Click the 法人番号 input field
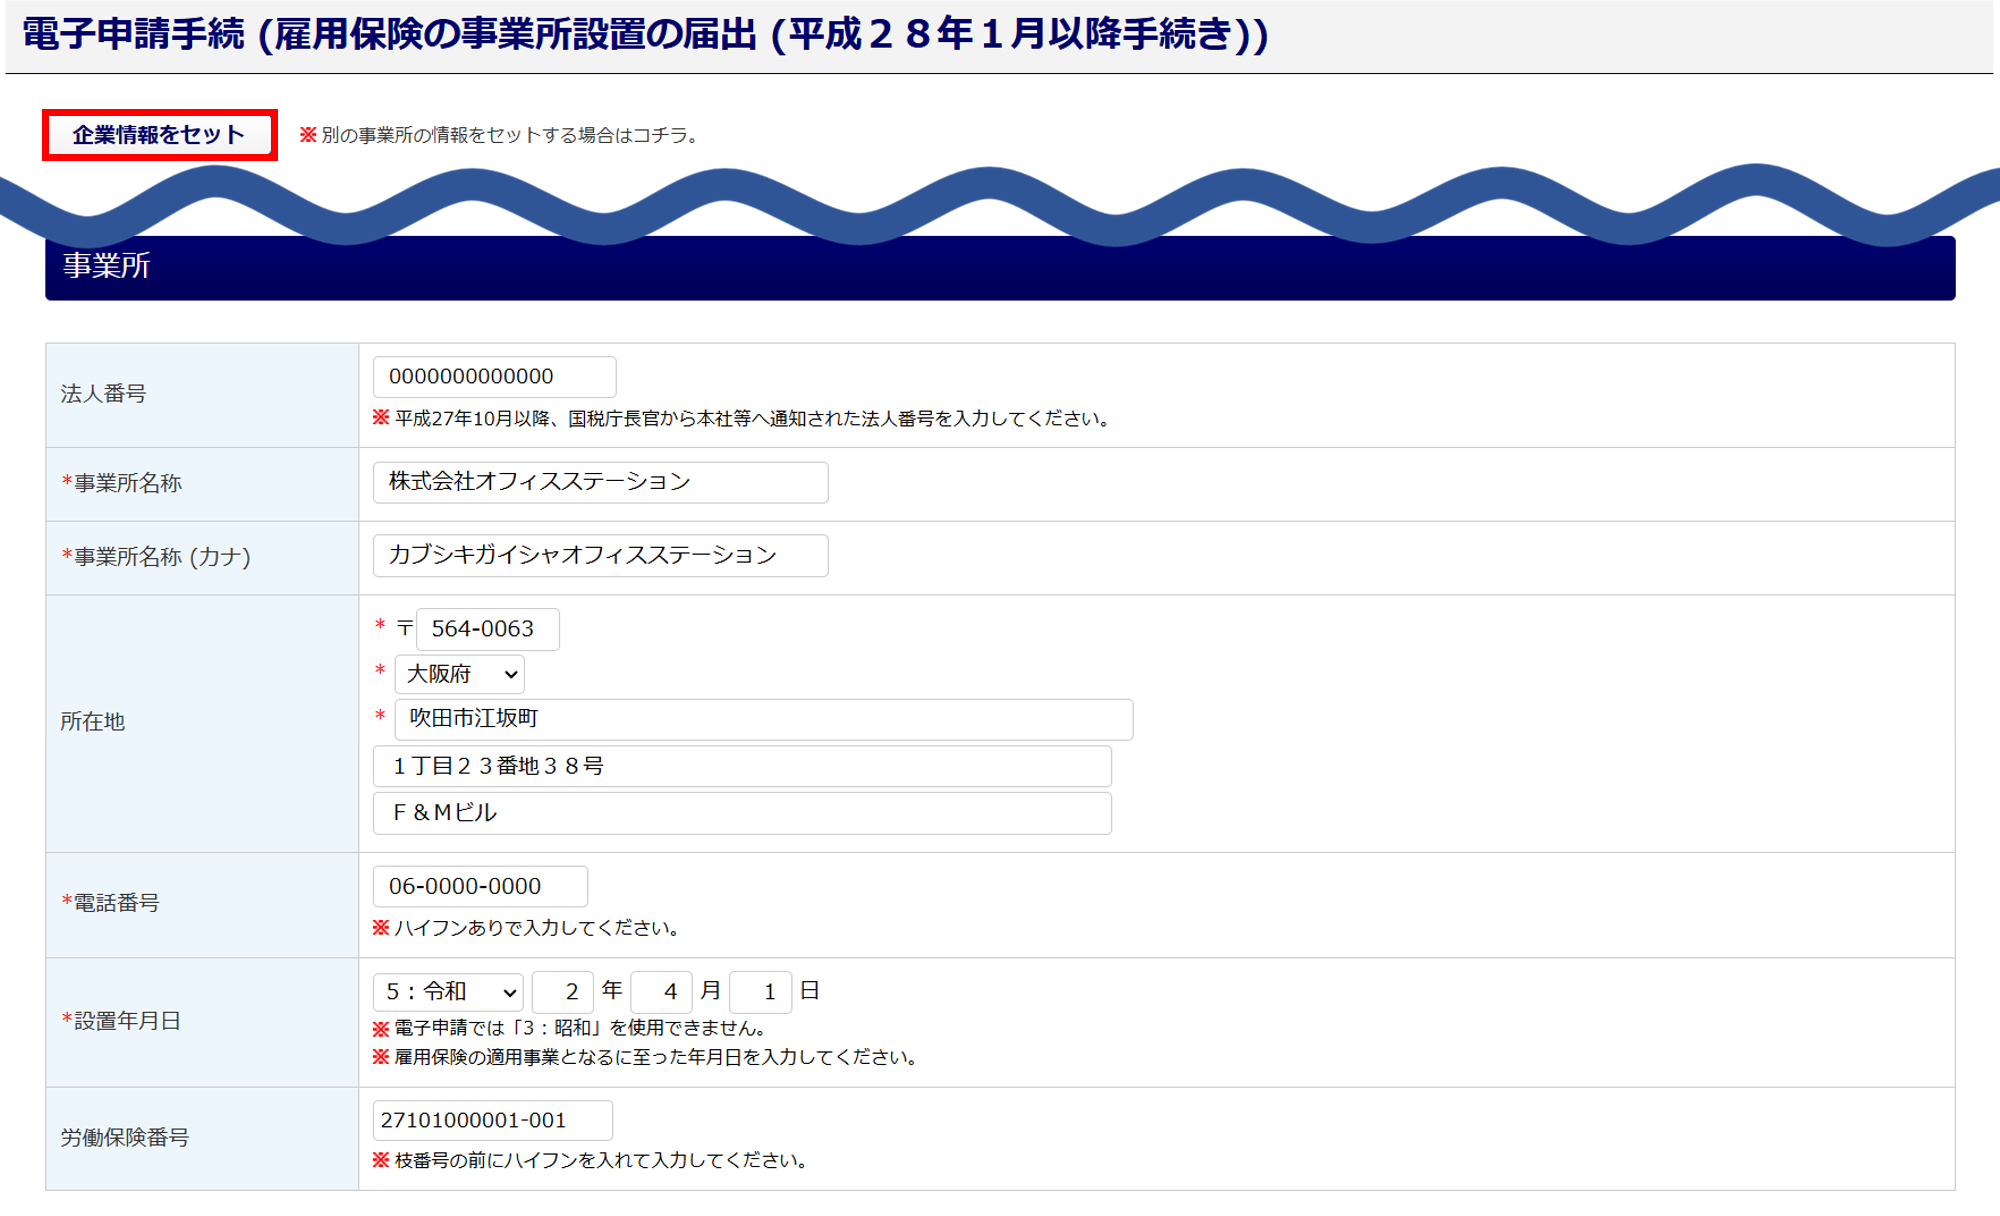The width and height of the screenshot is (2000, 1216). coord(494,377)
